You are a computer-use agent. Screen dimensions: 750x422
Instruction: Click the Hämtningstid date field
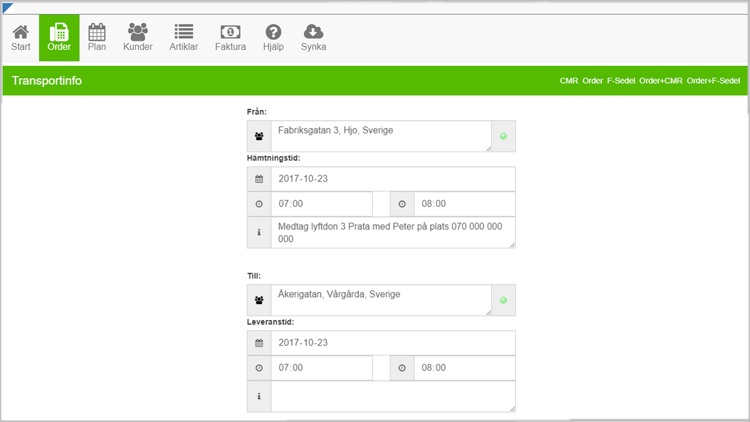tap(393, 179)
